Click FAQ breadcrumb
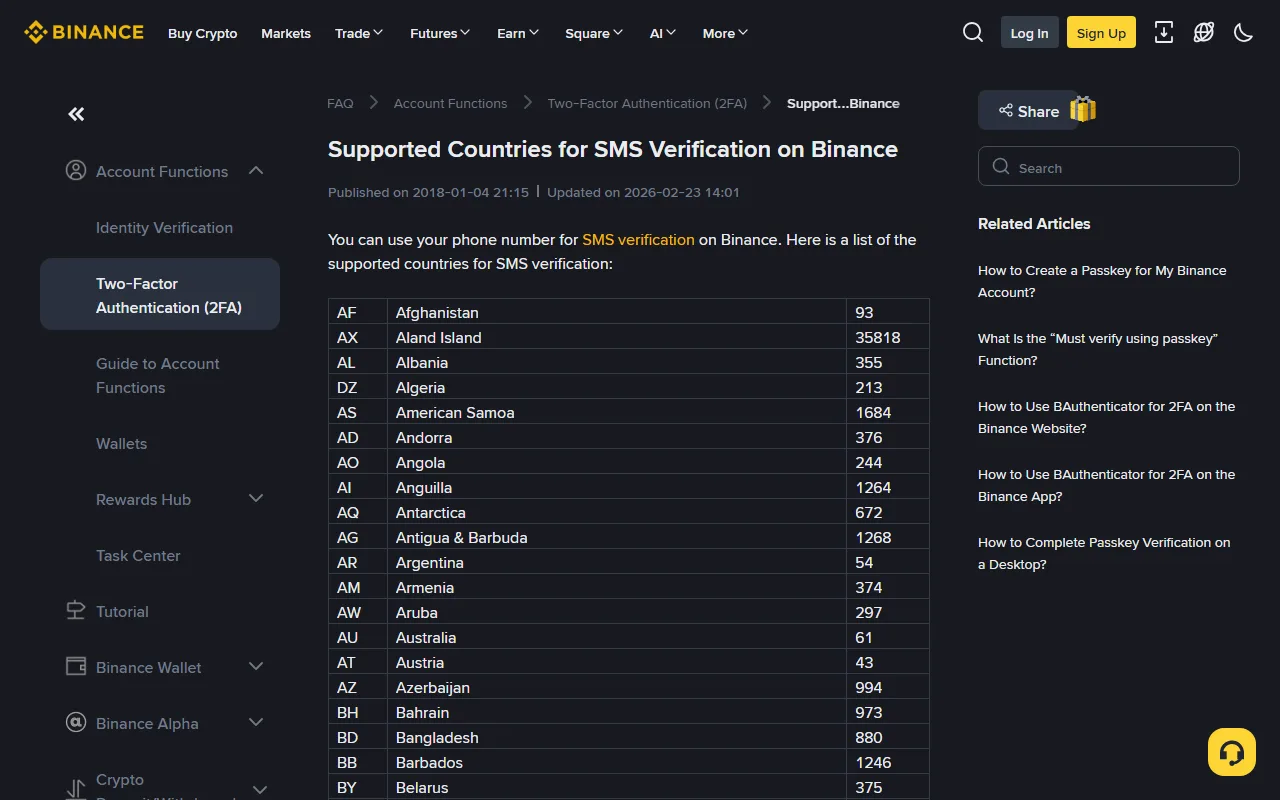The image size is (1280, 800). [x=340, y=103]
